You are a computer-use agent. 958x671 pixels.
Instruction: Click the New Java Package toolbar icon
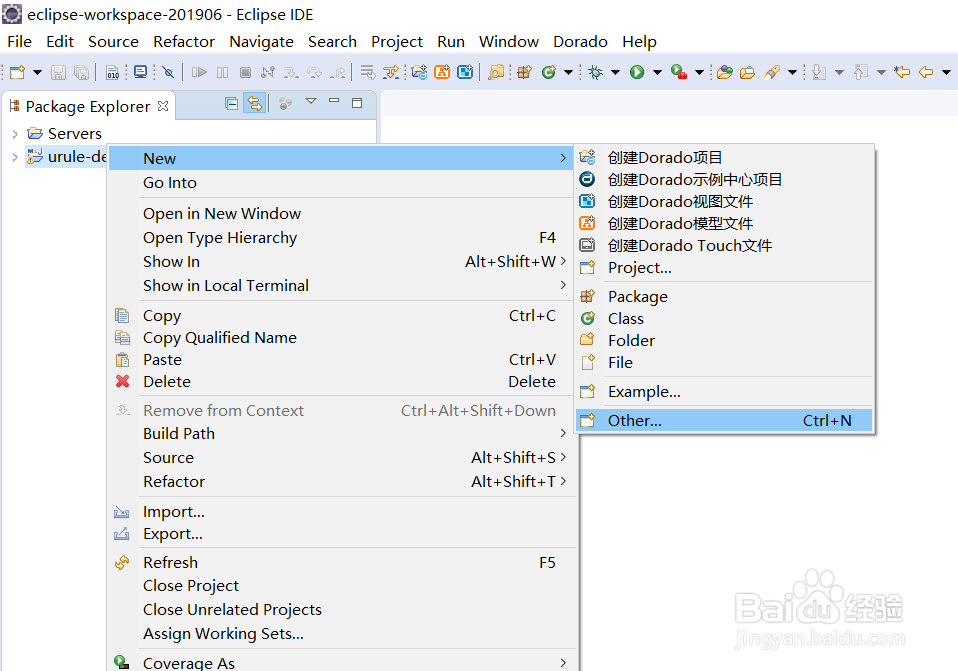[524, 72]
